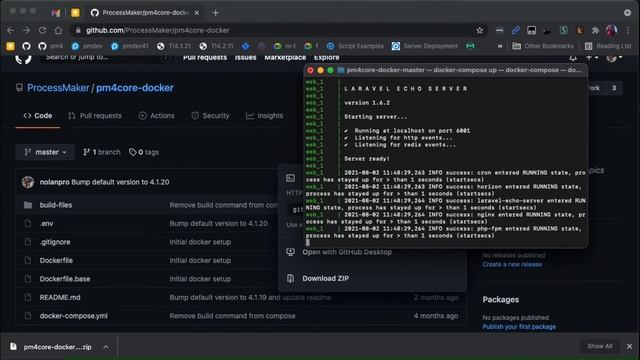This screenshot has height=360, width=640.
Task: Choose Download ZIP from the Code menu
Action: (325, 278)
